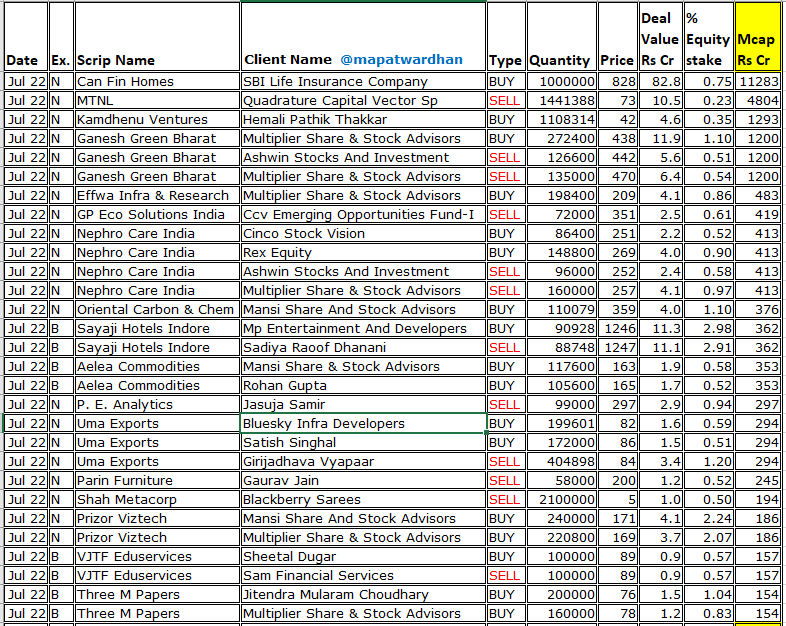This screenshot has width=786, height=626.
Task: Click 'Quadrature Capital Vector Sp' client cell
Action: (363, 100)
